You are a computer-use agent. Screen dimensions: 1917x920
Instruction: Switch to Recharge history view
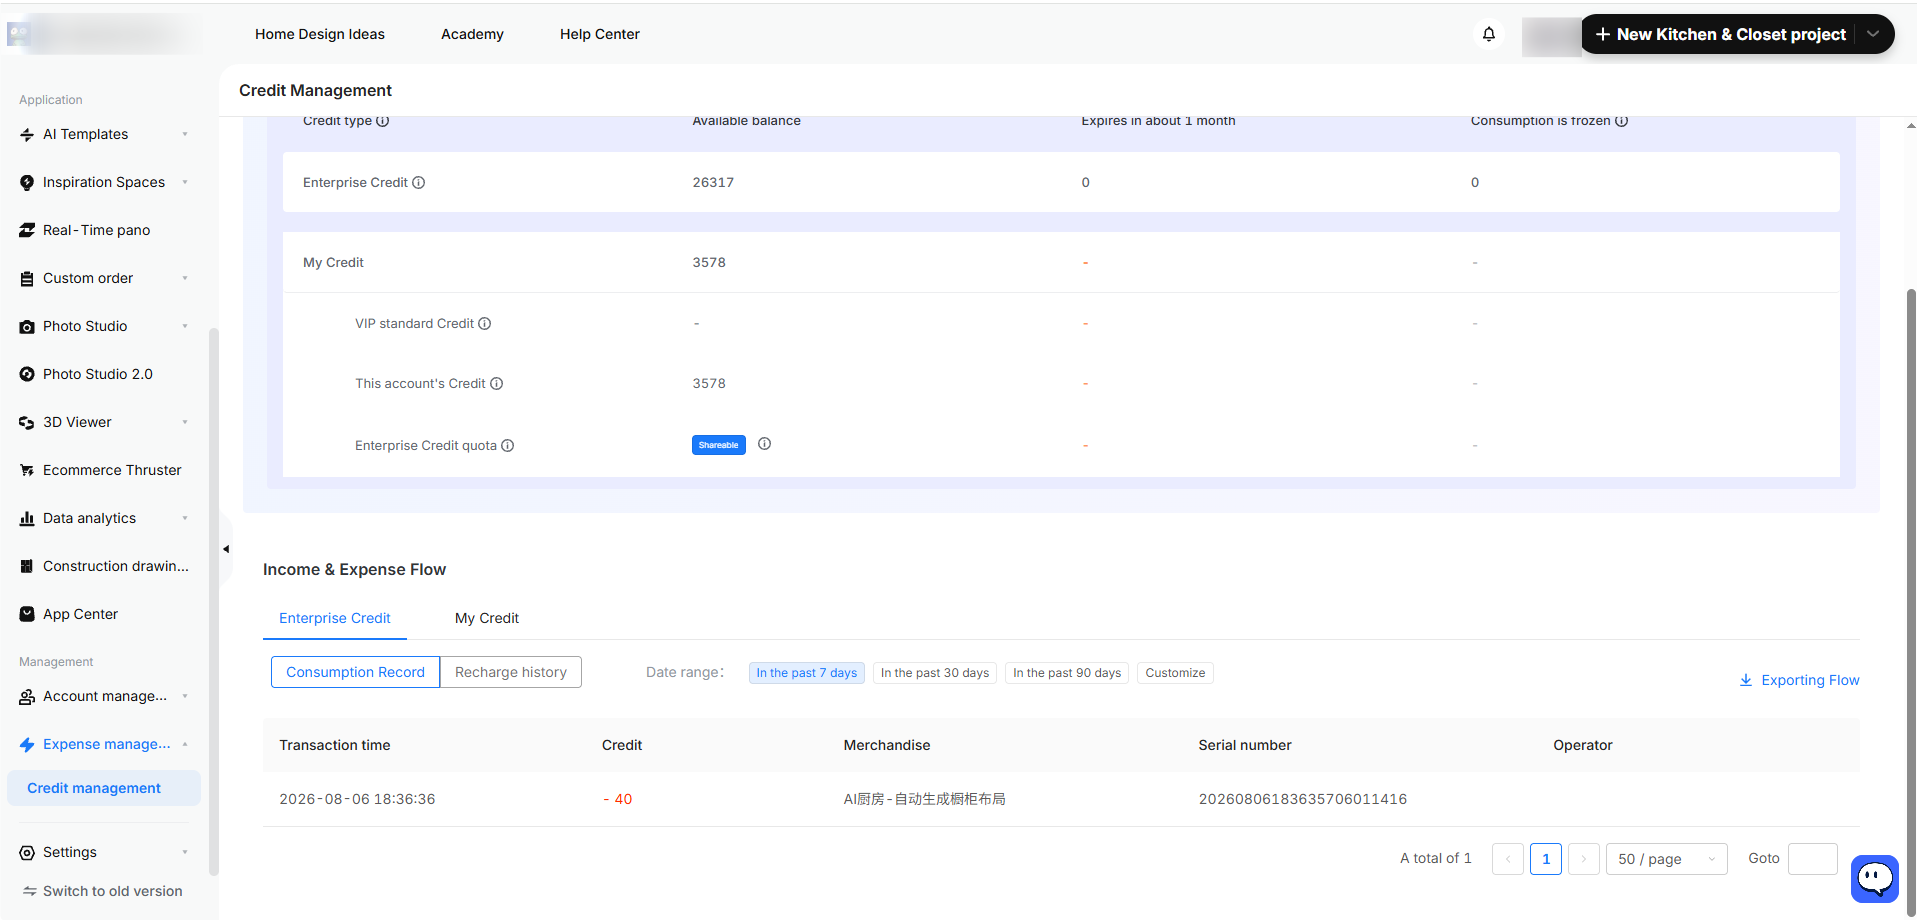[511, 672]
